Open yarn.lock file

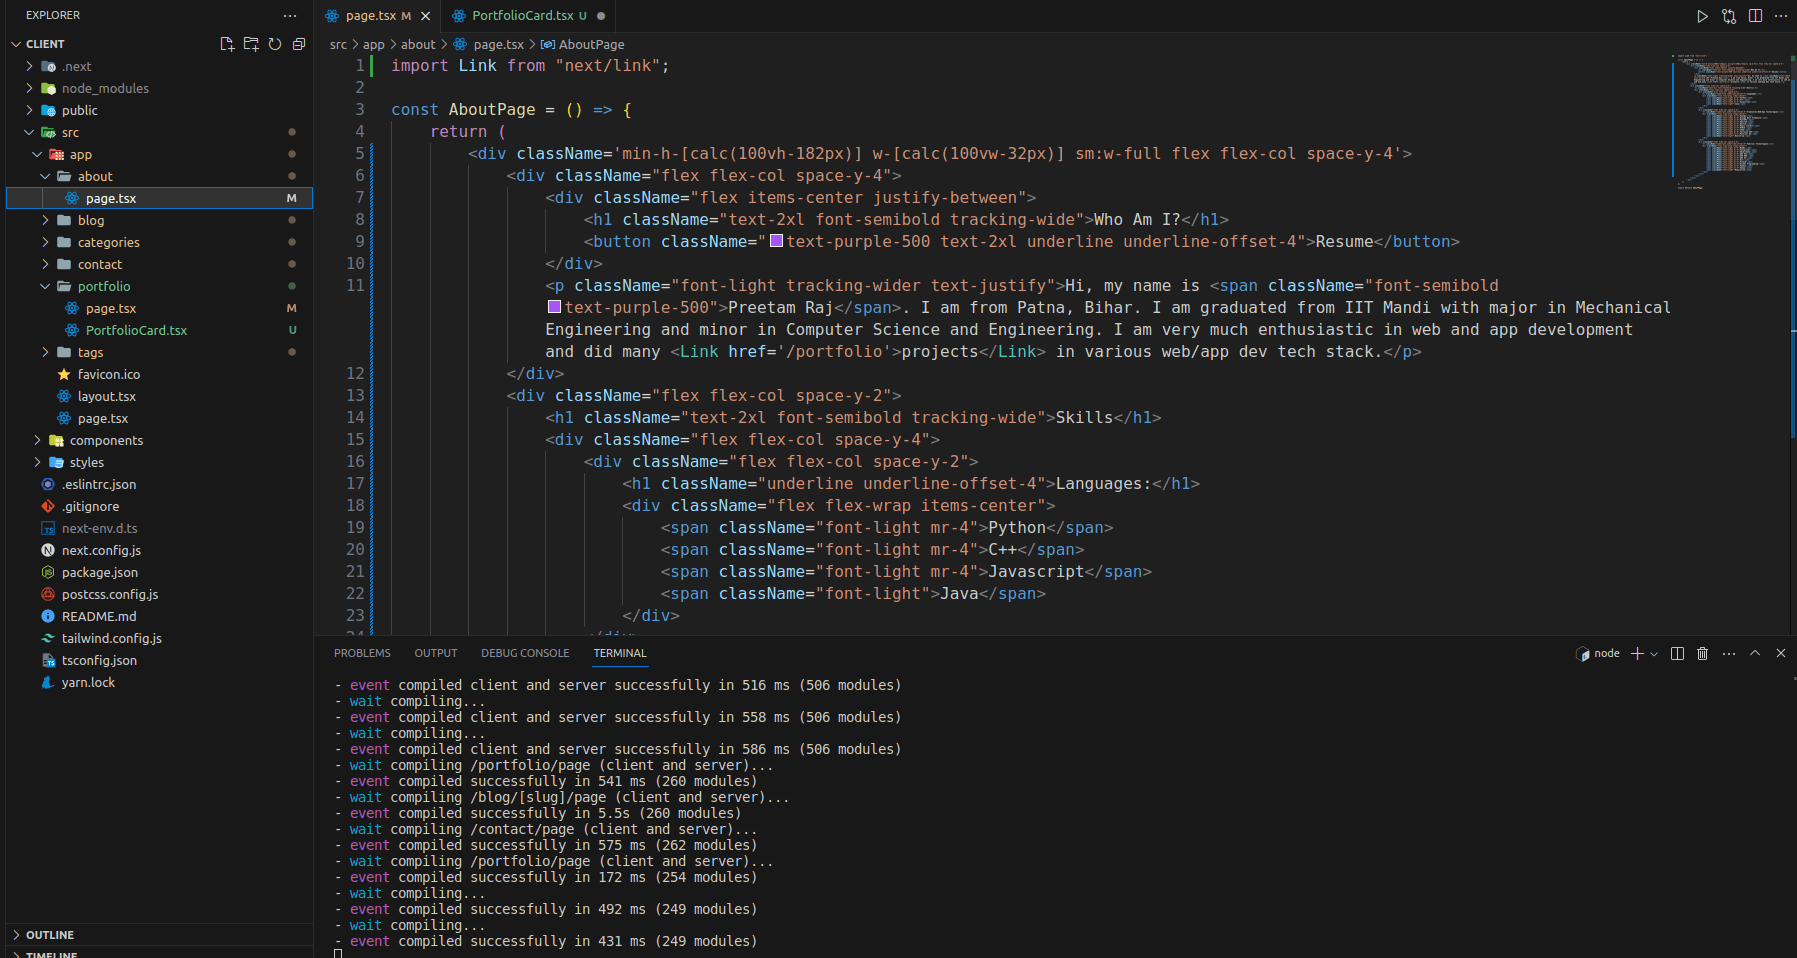tap(88, 682)
